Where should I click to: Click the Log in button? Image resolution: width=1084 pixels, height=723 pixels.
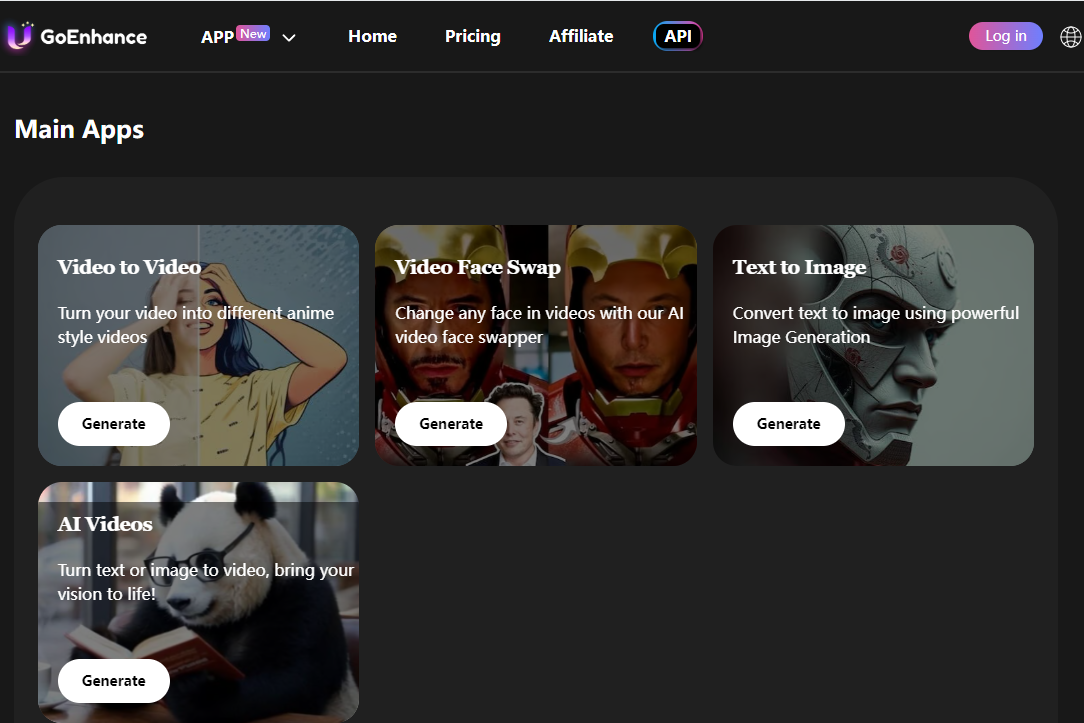(1006, 36)
